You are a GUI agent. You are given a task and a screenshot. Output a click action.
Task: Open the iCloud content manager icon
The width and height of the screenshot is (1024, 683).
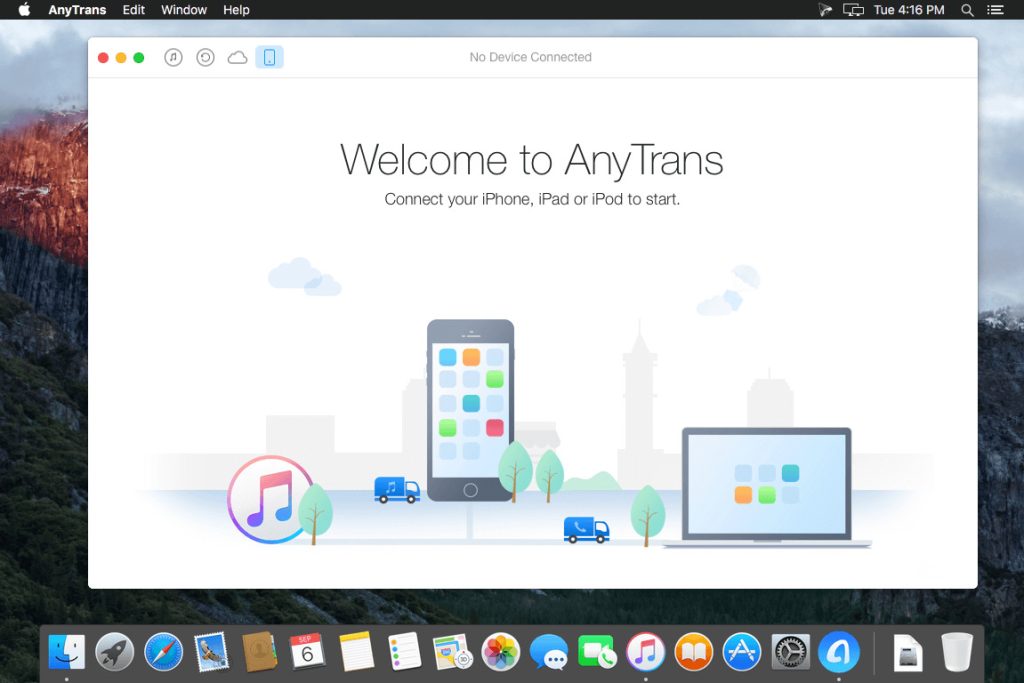pos(237,57)
